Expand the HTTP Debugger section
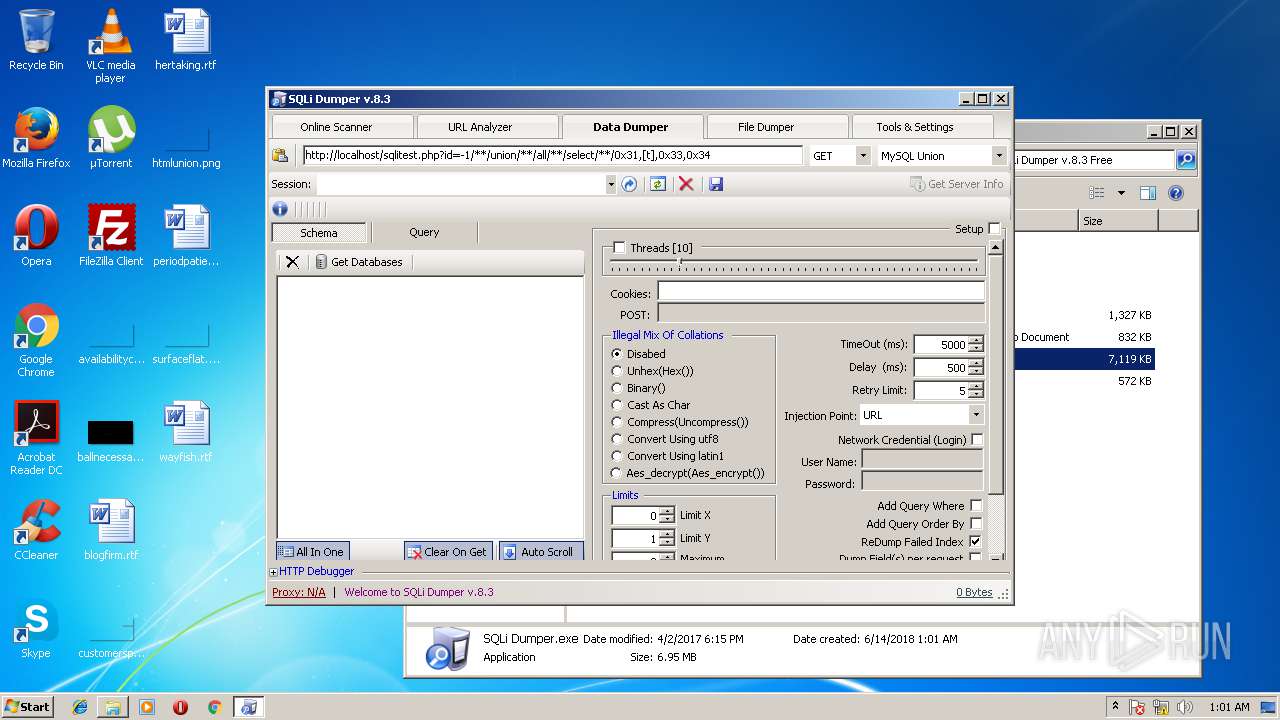Image resolution: width=1280 pixels, height=720 pixels. [x=274, y=572]
